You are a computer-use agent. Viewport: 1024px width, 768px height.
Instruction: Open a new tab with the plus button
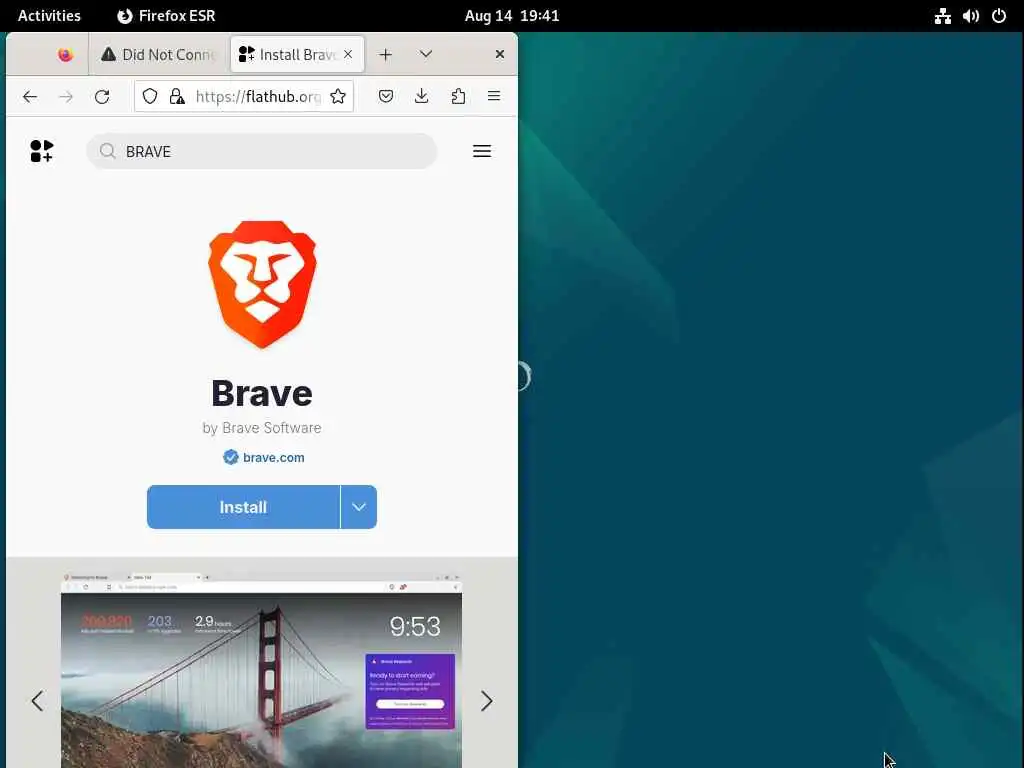point(385,55)
